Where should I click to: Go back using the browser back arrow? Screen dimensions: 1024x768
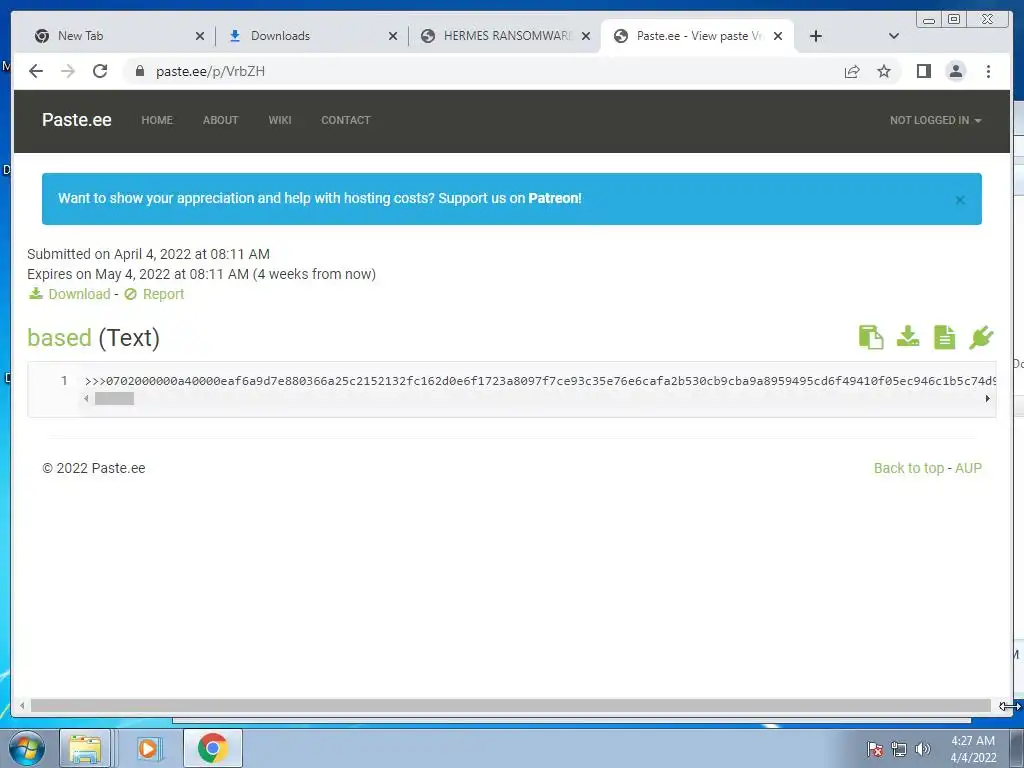[x=36, y=71]
